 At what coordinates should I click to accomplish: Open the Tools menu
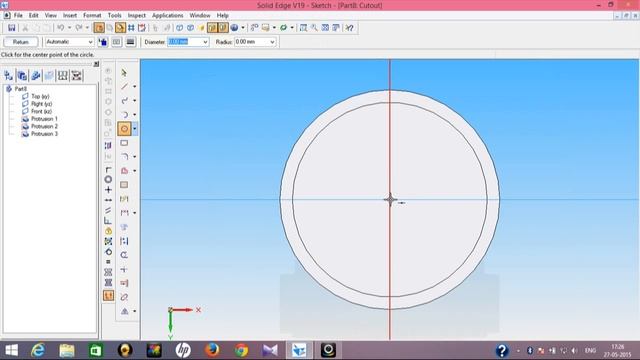click(115, 15)
